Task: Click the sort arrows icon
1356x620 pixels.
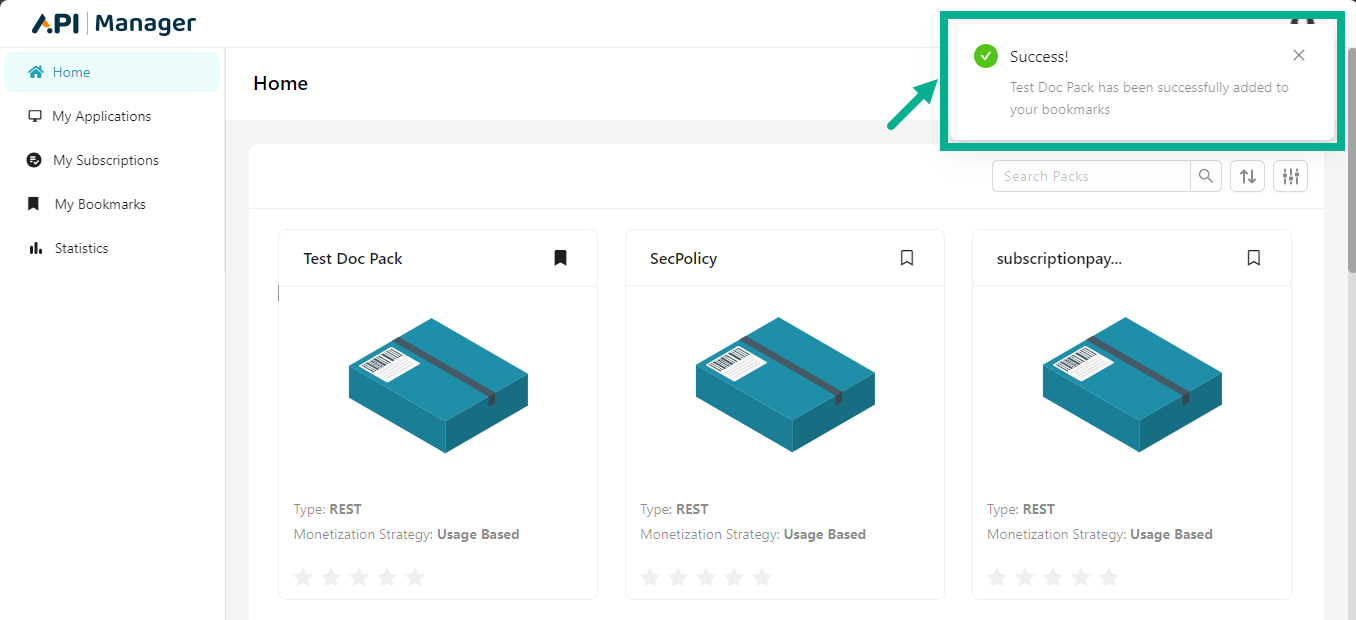Action: [x=1247, y=176]
